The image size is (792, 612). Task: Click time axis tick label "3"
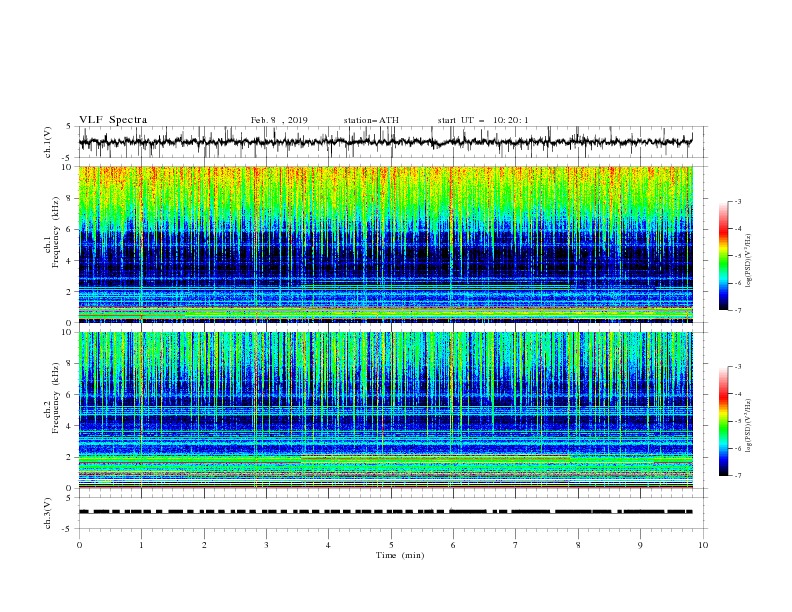266,545
